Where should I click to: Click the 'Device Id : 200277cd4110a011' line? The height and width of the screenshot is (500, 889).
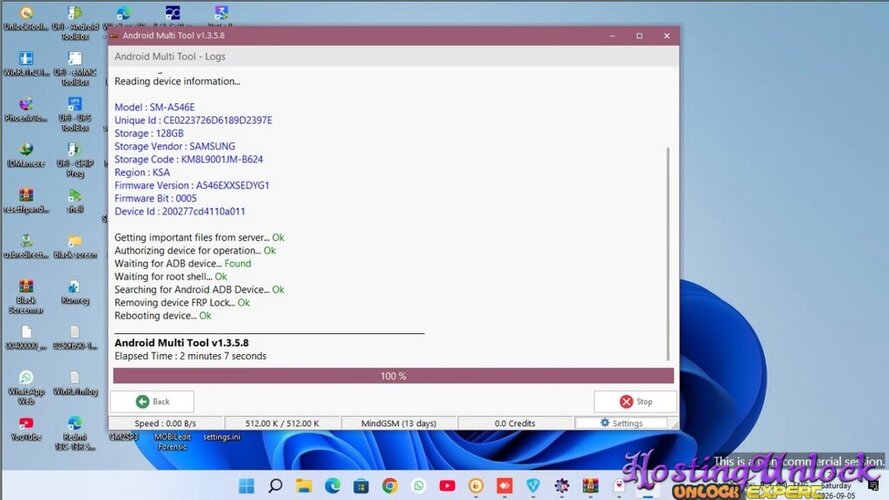[x=180, y=211]
